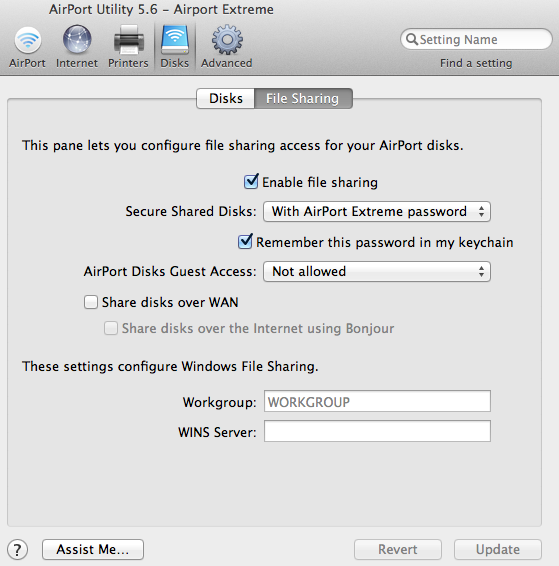Click the 'Find a setting' label
The height and width of the screenshot is (566, 559).
coord(476,63)
